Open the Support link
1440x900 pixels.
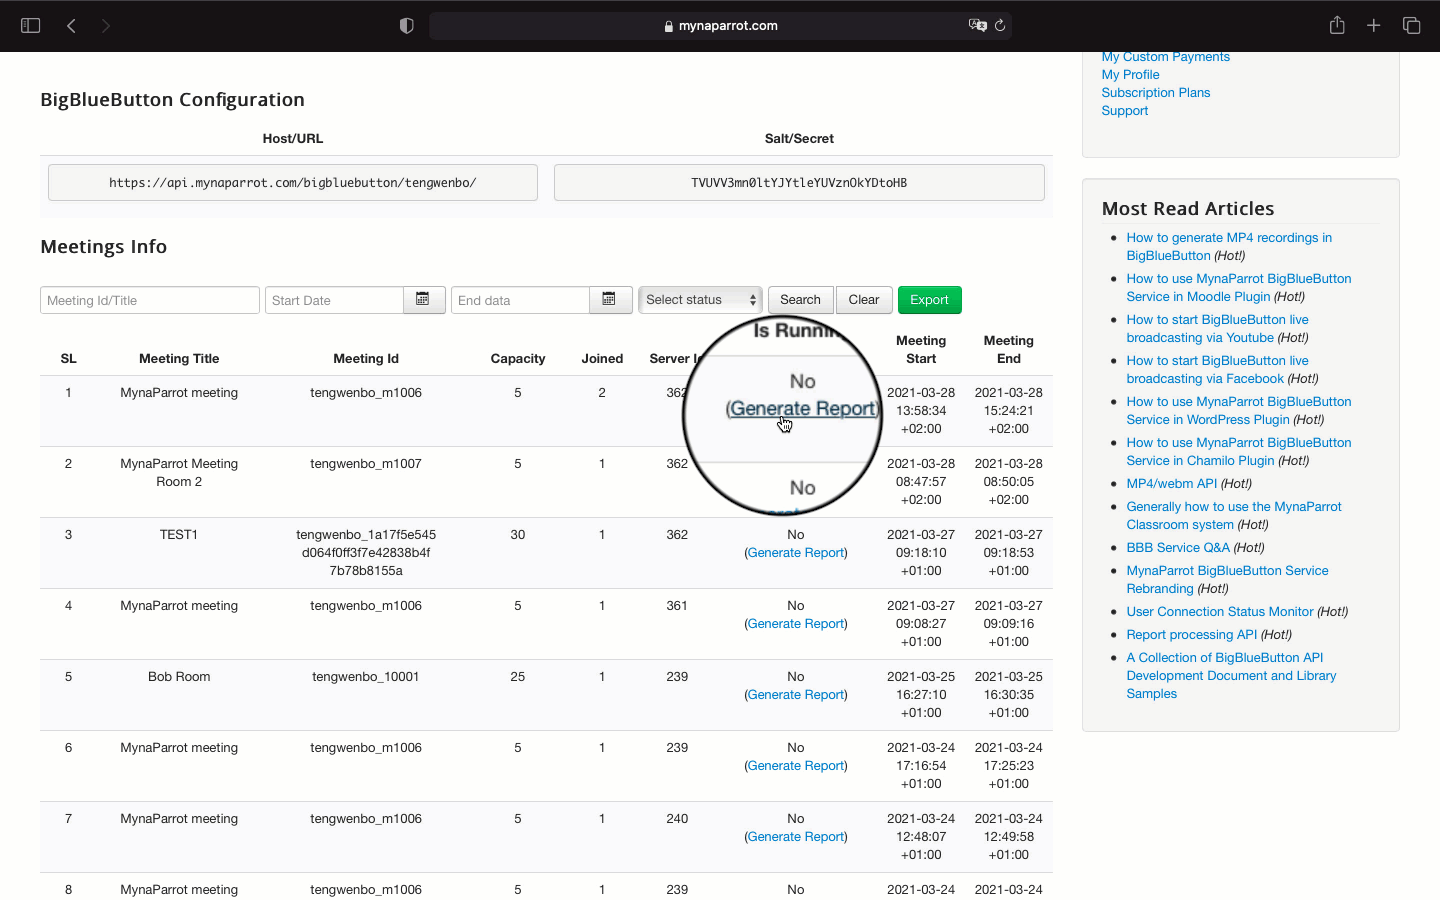[x=1124, y=111]
